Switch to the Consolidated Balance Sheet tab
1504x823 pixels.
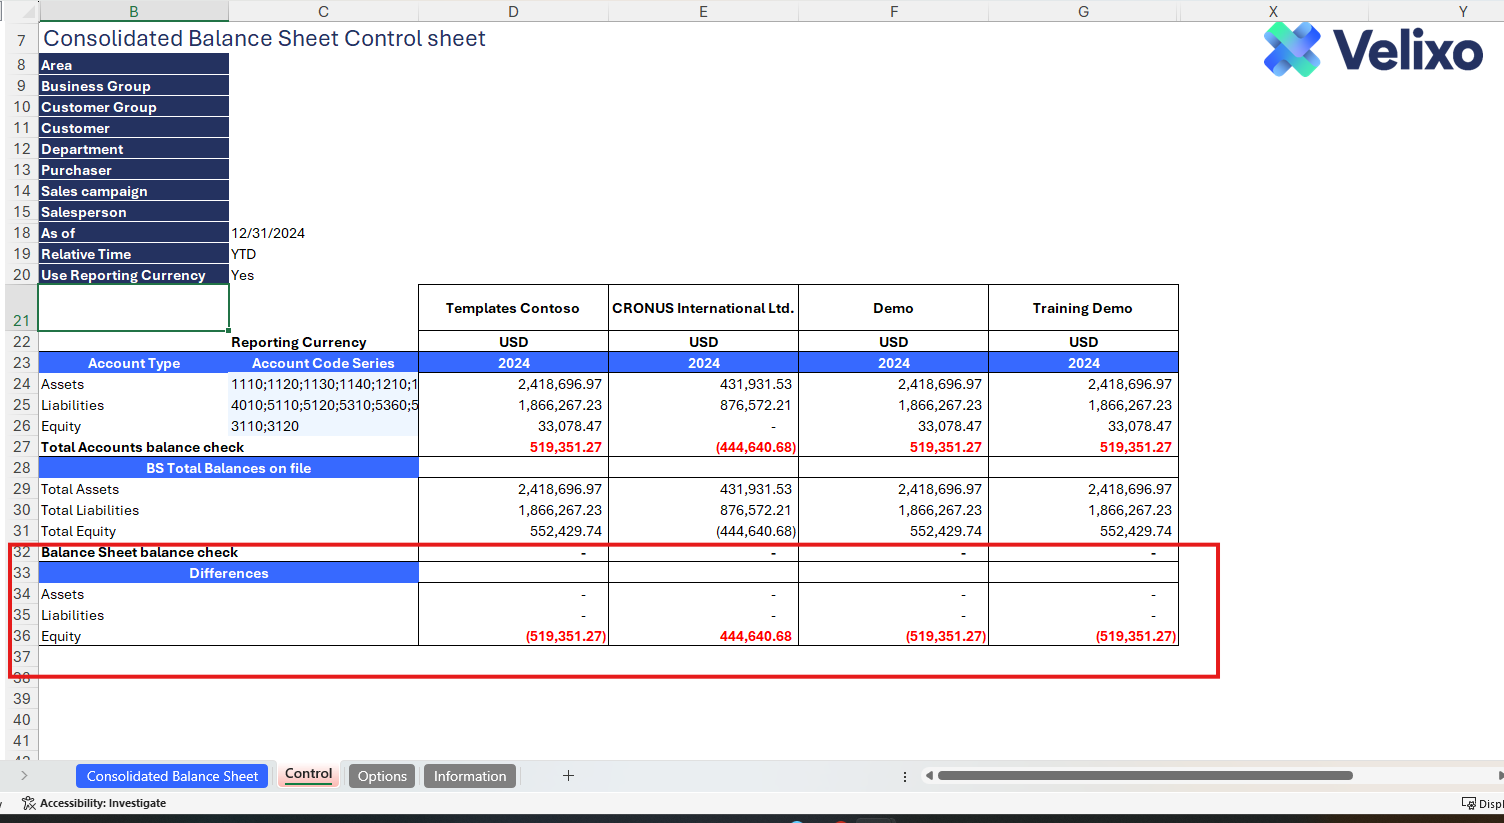[x=172, y=776]
